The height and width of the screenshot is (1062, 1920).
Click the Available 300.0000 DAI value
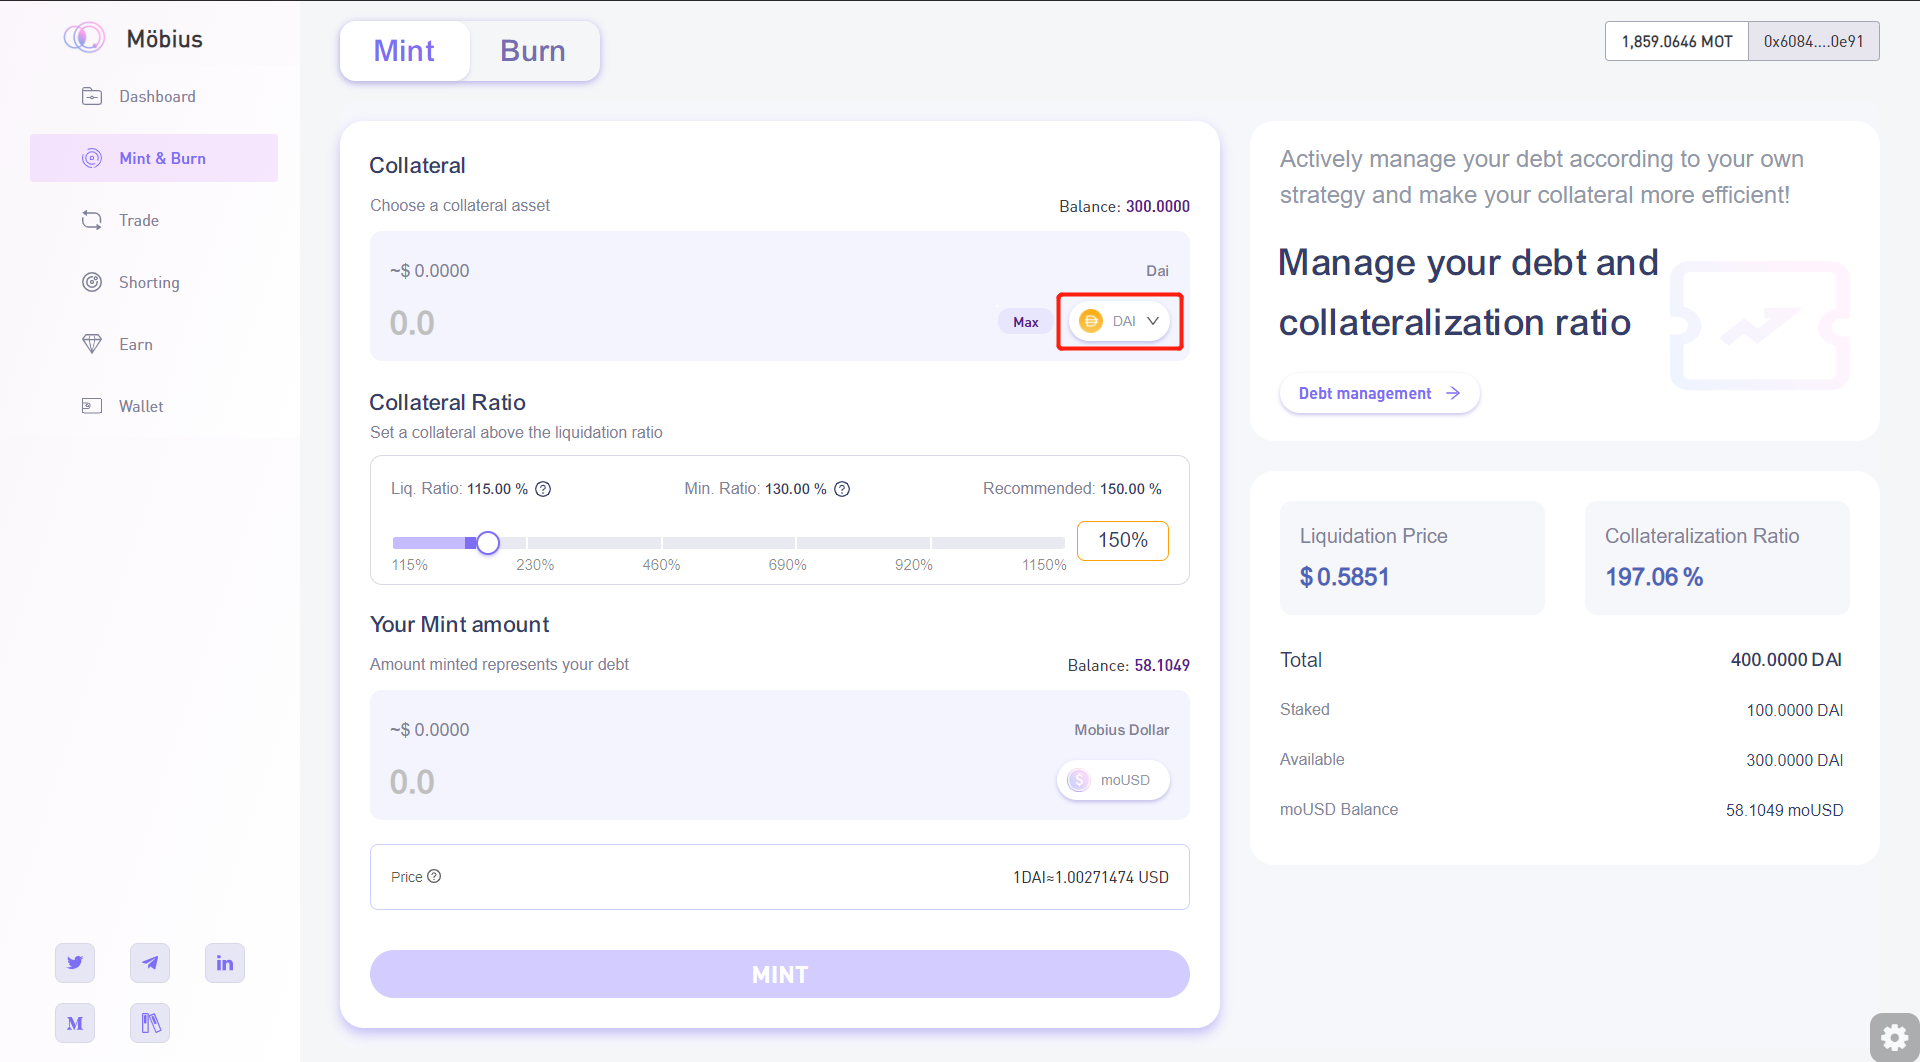coord(1794,760)
